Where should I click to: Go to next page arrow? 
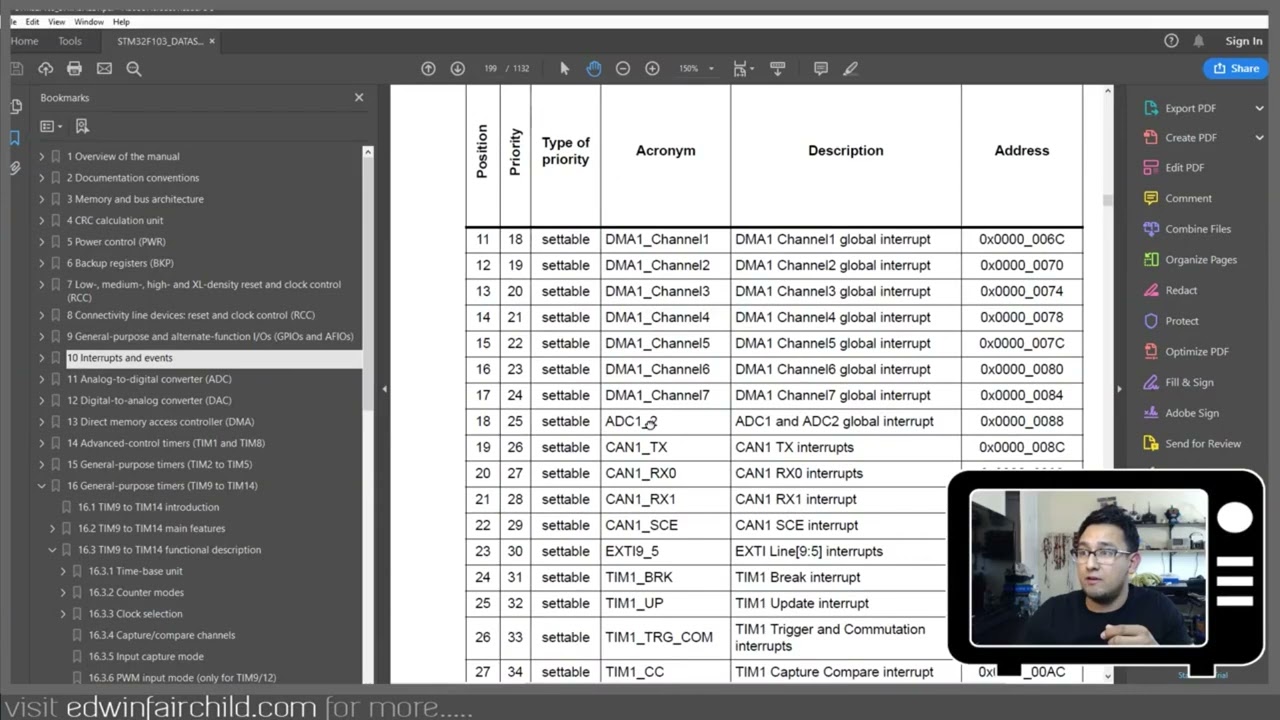coord(457,68)
